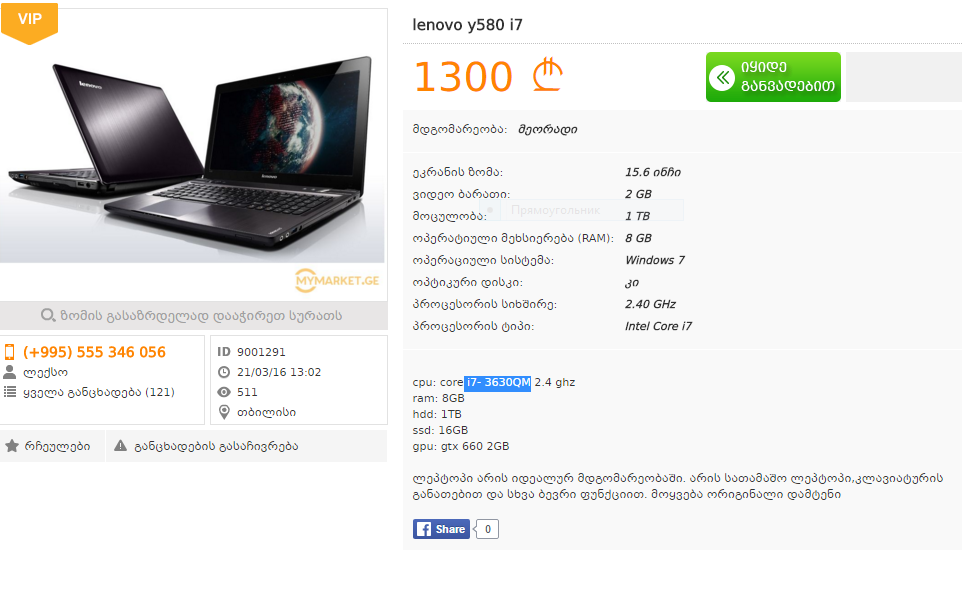This screenshot has width=962, height=613.
Task: Click the warning triangle report icon
Action: point(120,445)
